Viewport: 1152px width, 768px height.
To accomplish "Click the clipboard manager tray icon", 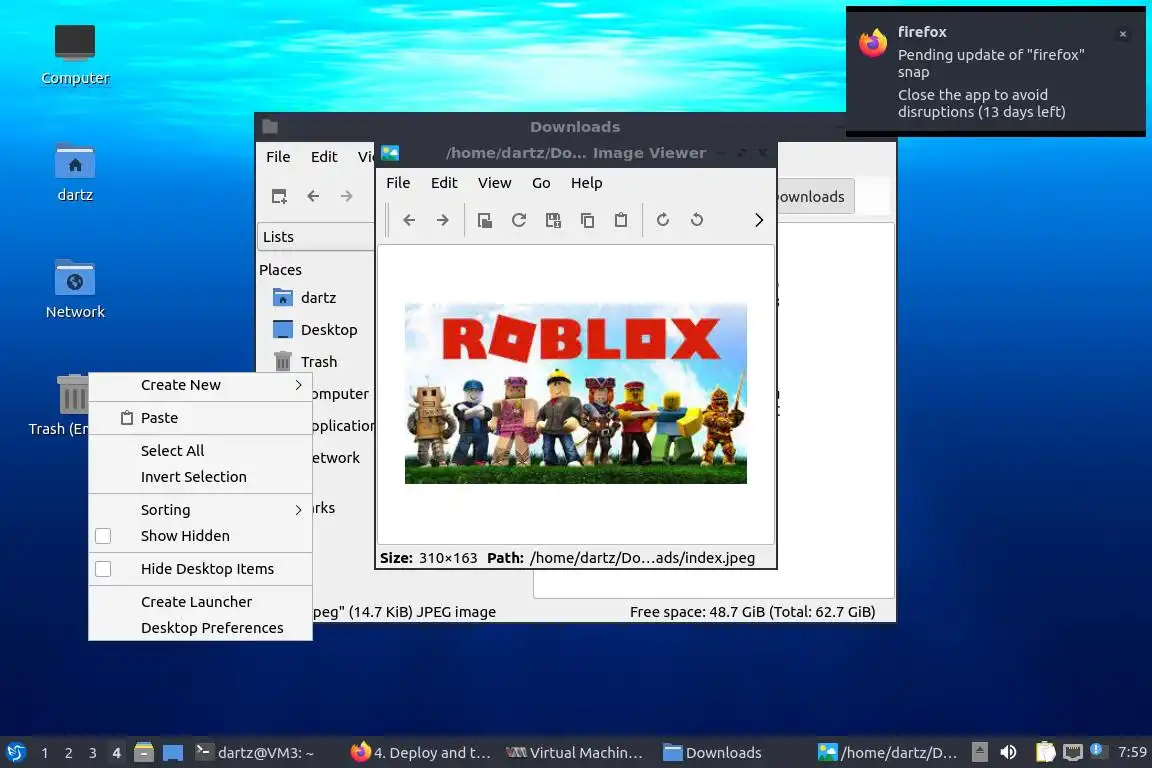I will (x=1045, y=752).
